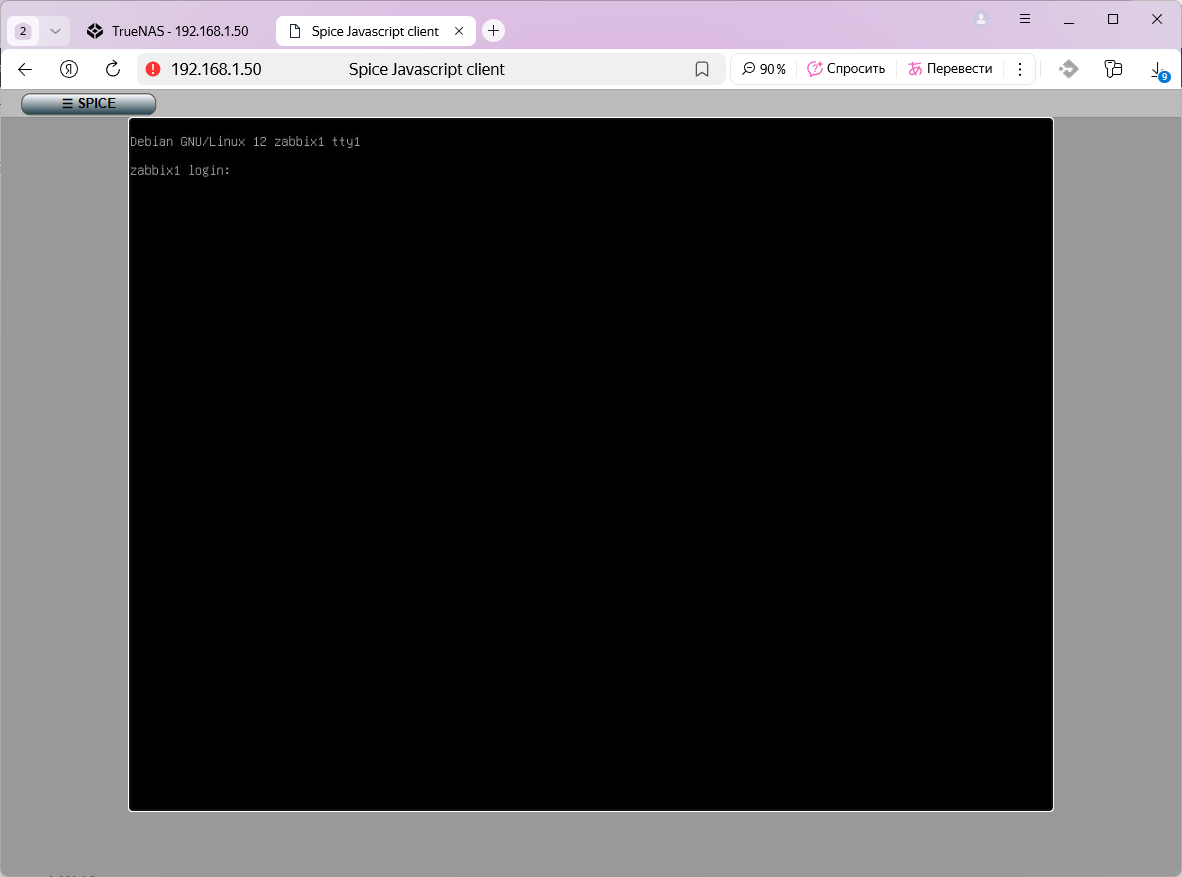Open the Yandex home button
1182x877 pixels.
(x=69, y=69)
